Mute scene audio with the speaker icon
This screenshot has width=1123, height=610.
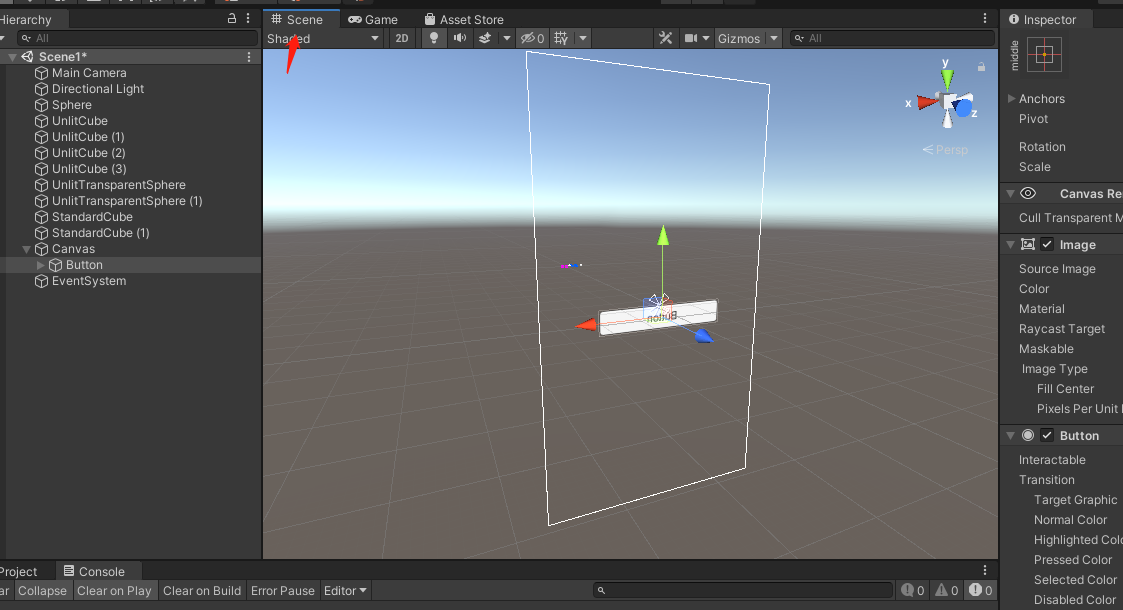(x=459, y=38)
